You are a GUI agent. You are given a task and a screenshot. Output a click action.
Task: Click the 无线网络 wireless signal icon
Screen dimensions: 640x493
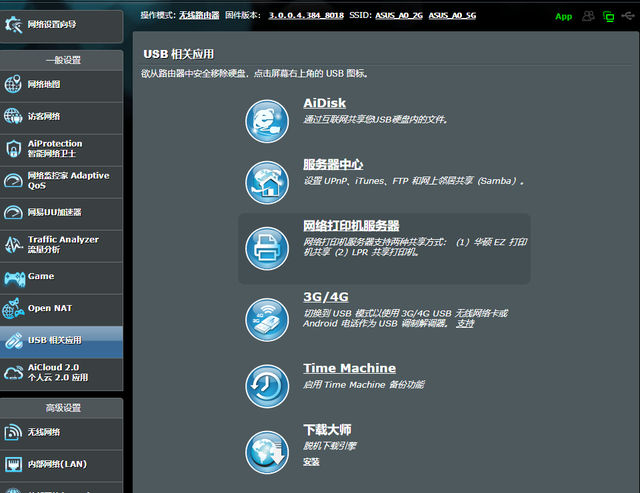pos(13,432)
